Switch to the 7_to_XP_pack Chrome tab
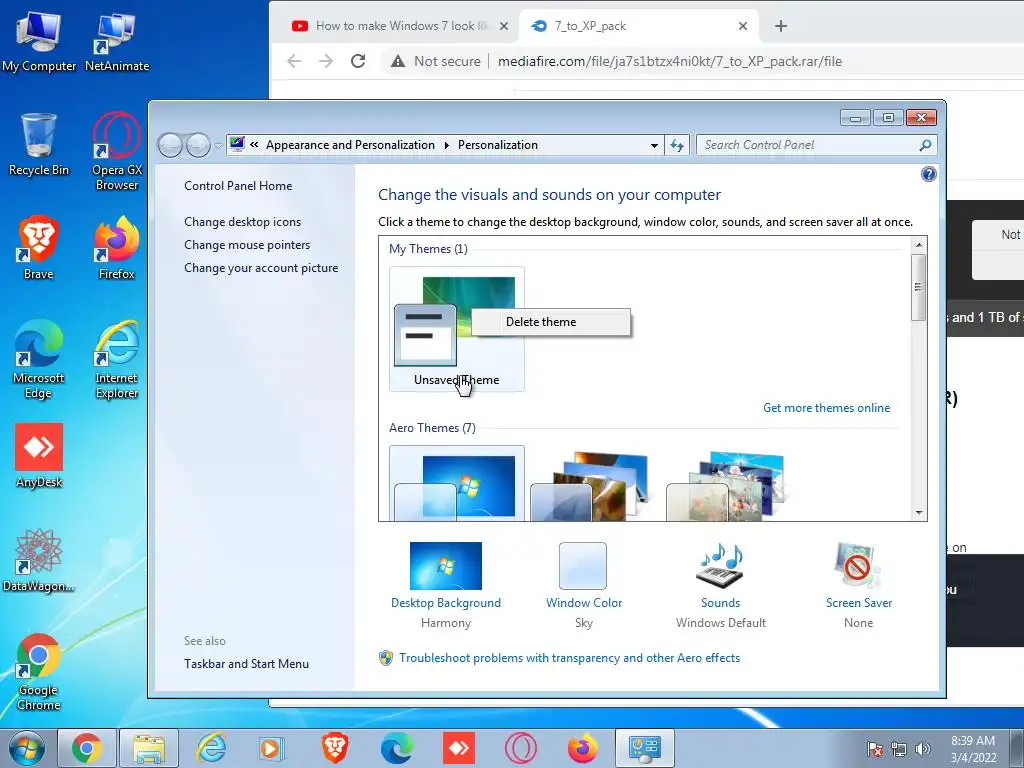 pos(637,26)
